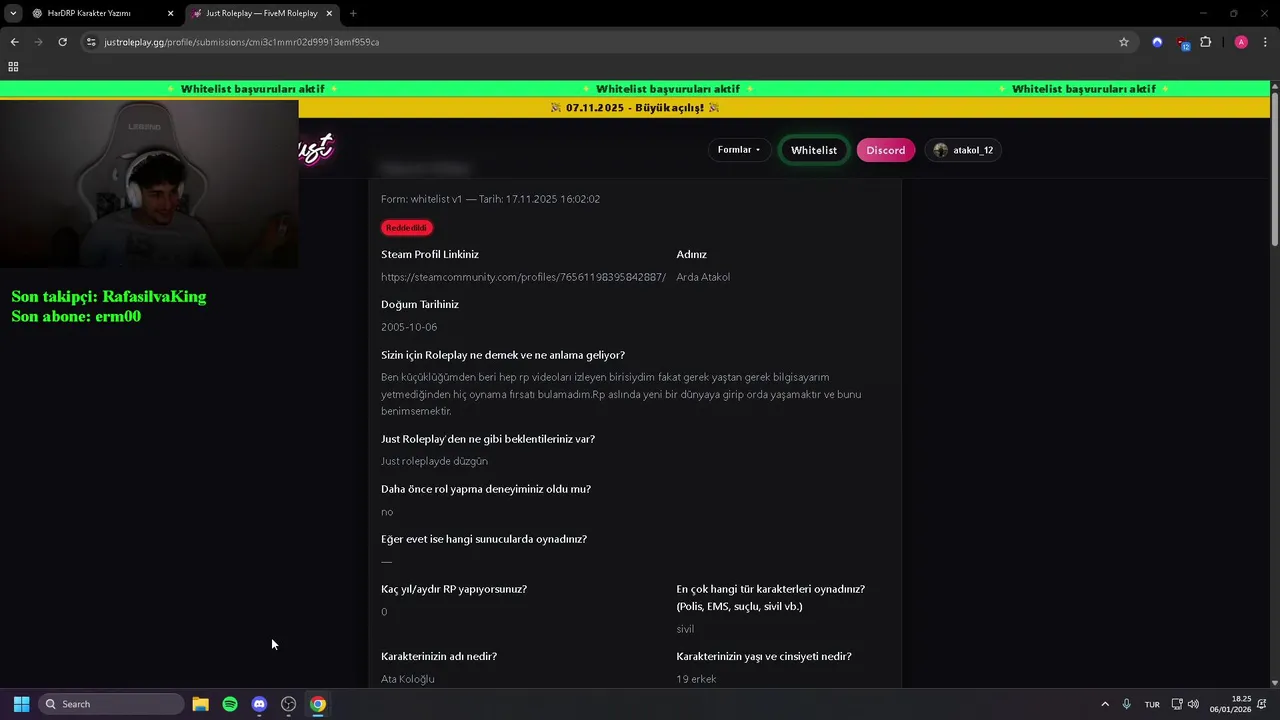Expand the Formlar dropdown menu
Viewport: 1280px width, 720px height.
(739, 150)
